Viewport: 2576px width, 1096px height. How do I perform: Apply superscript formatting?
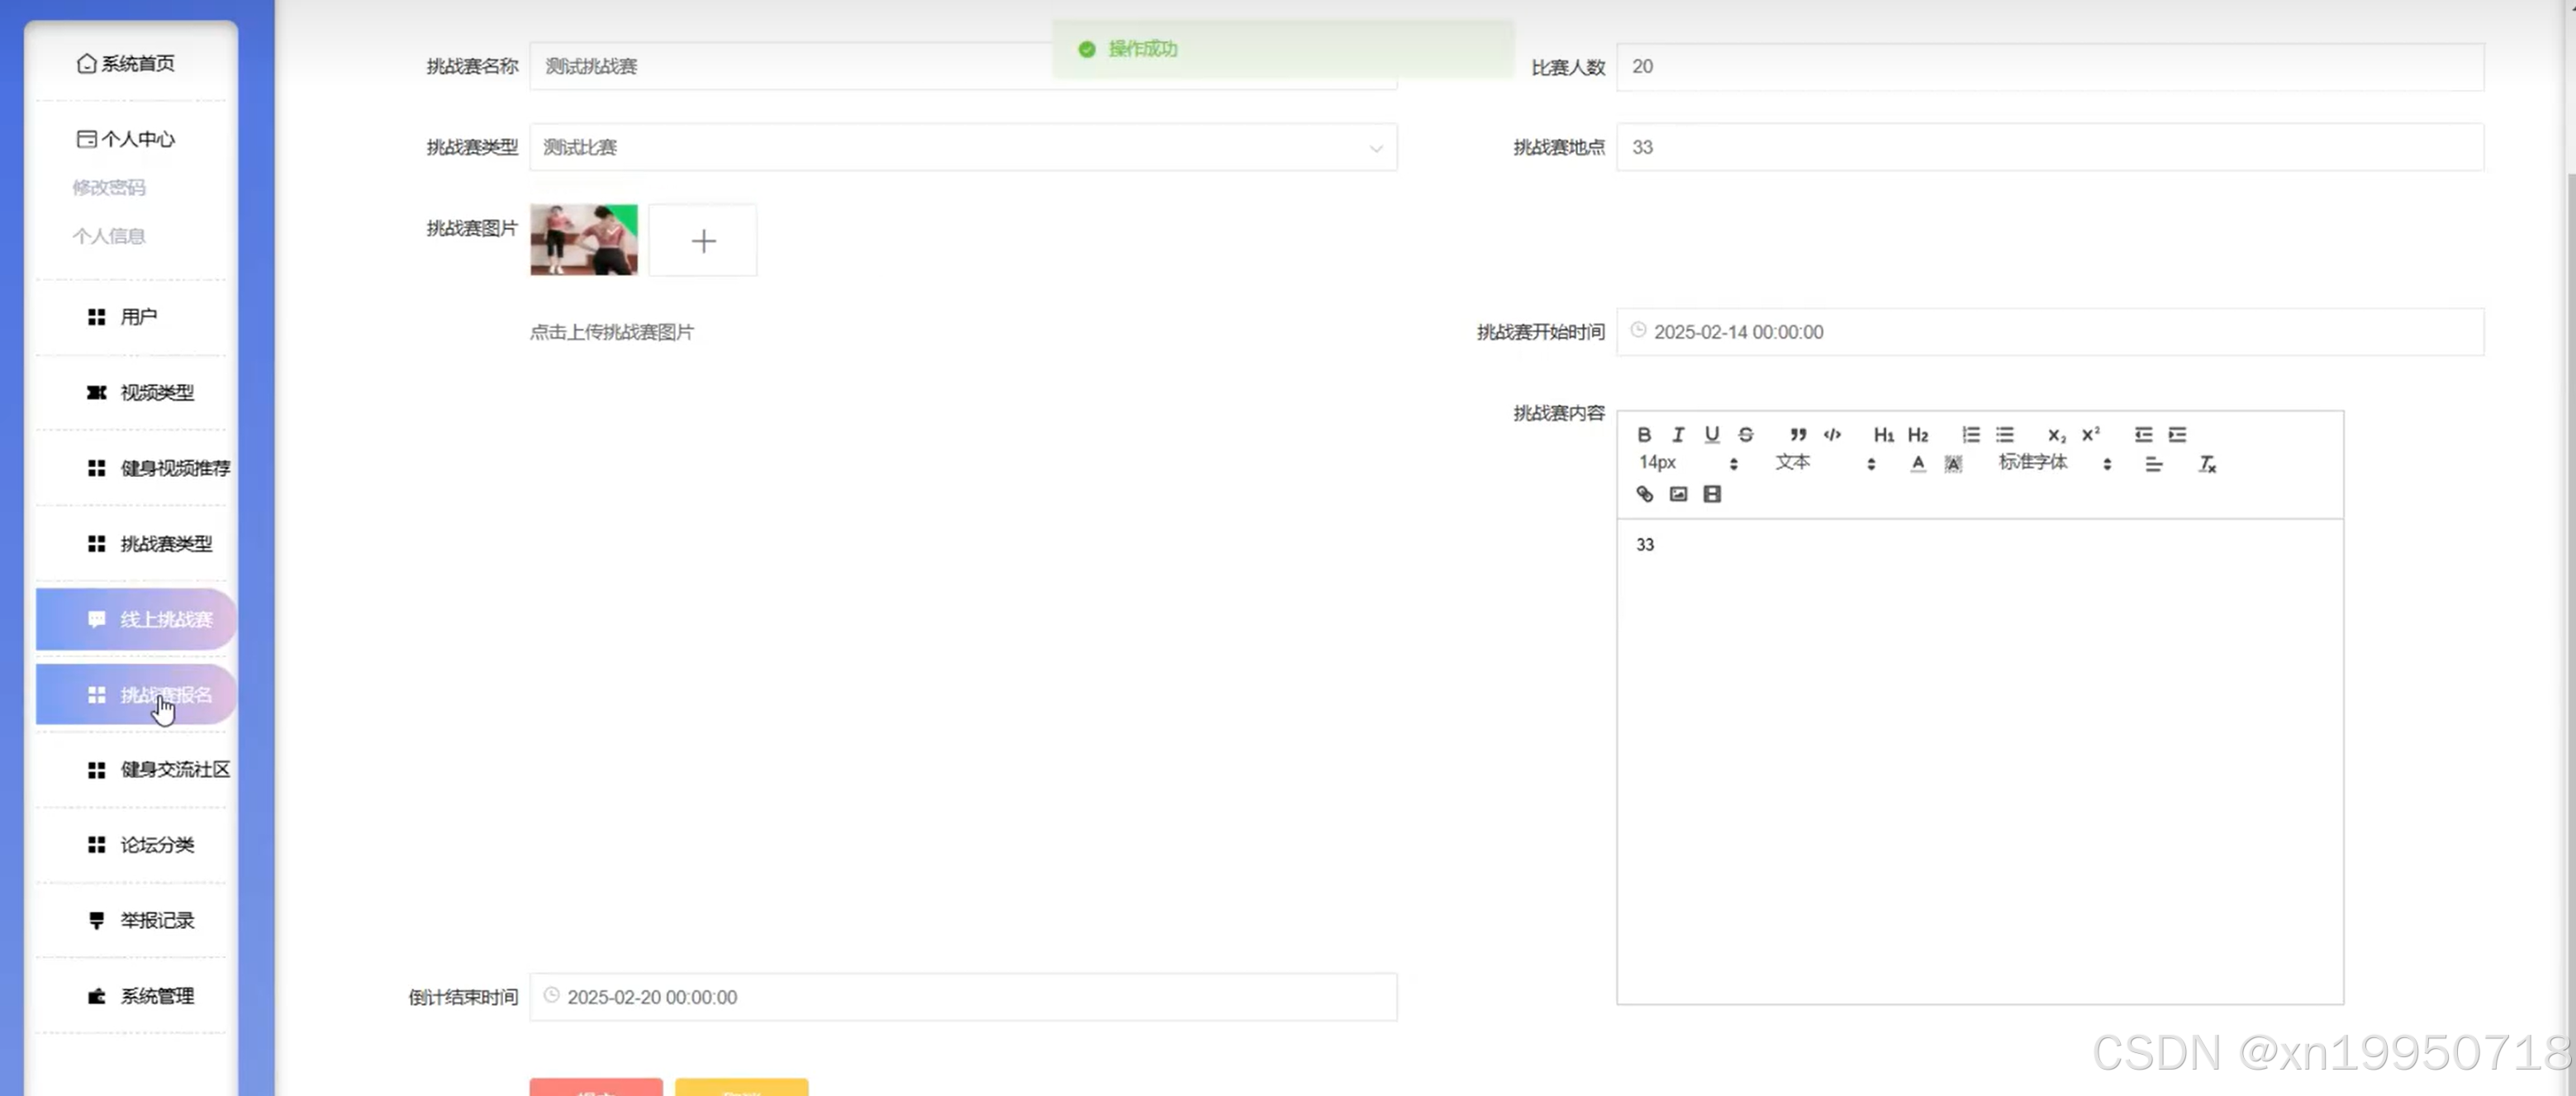(x=2091, y=434)
